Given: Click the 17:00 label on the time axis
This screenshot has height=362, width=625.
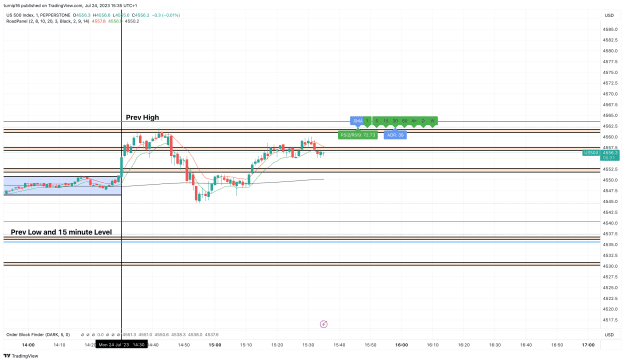Looking at the screenshot, I should (x=588, y=344).
